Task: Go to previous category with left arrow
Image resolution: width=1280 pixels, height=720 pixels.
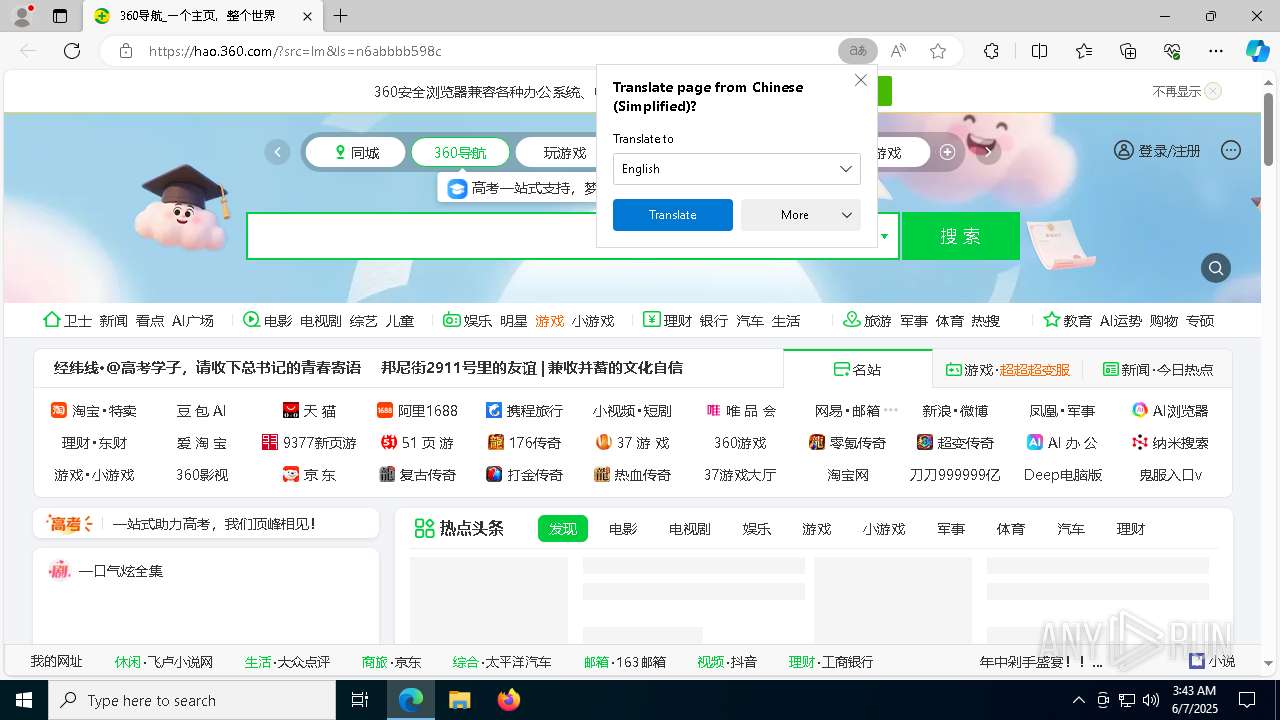Action: click(x=277, y=152)
